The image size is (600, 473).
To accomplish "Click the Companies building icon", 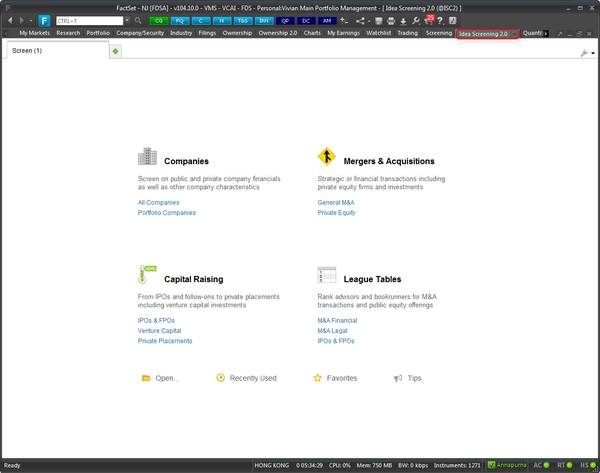I will [147, 156].
